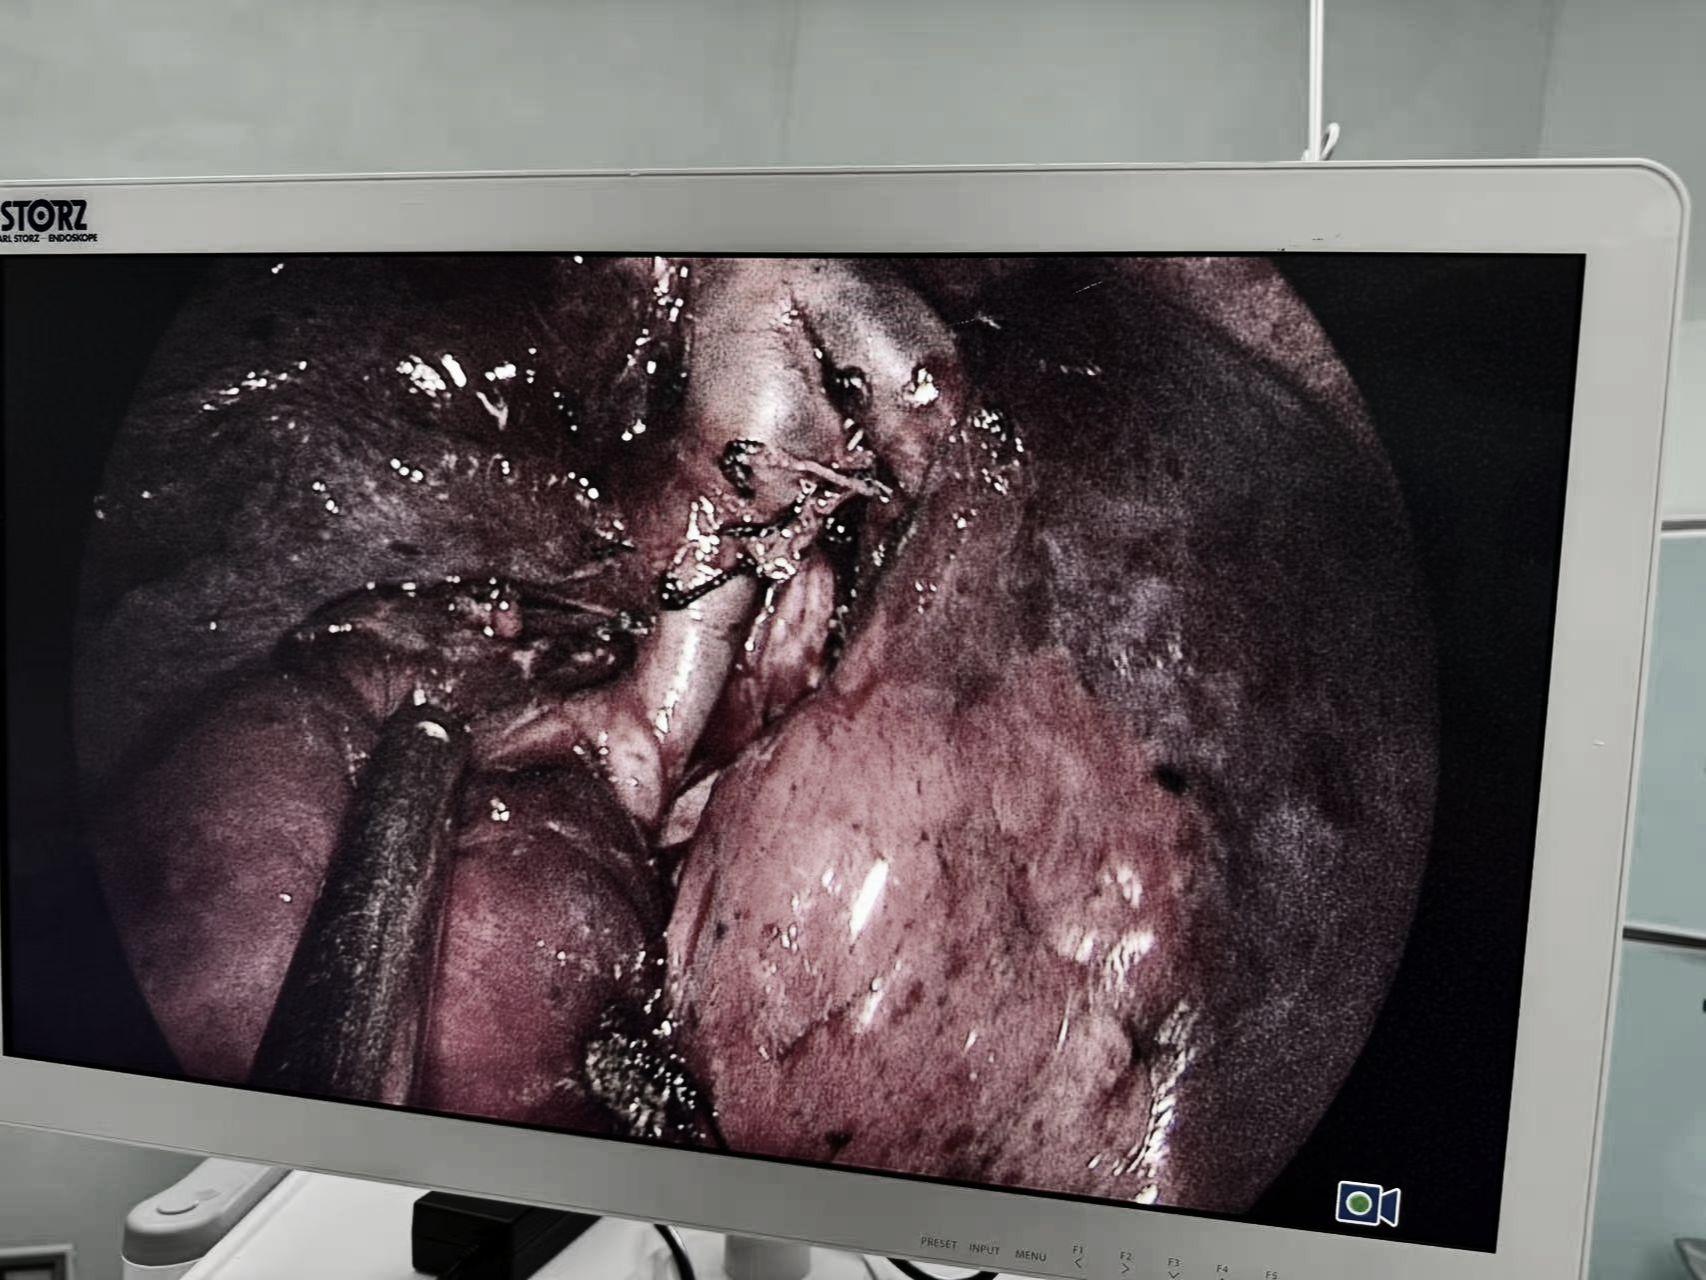Screen dimensions: 1706x1280
Task: Open the monitor MENU button
Action: tap(1030, 1255)
